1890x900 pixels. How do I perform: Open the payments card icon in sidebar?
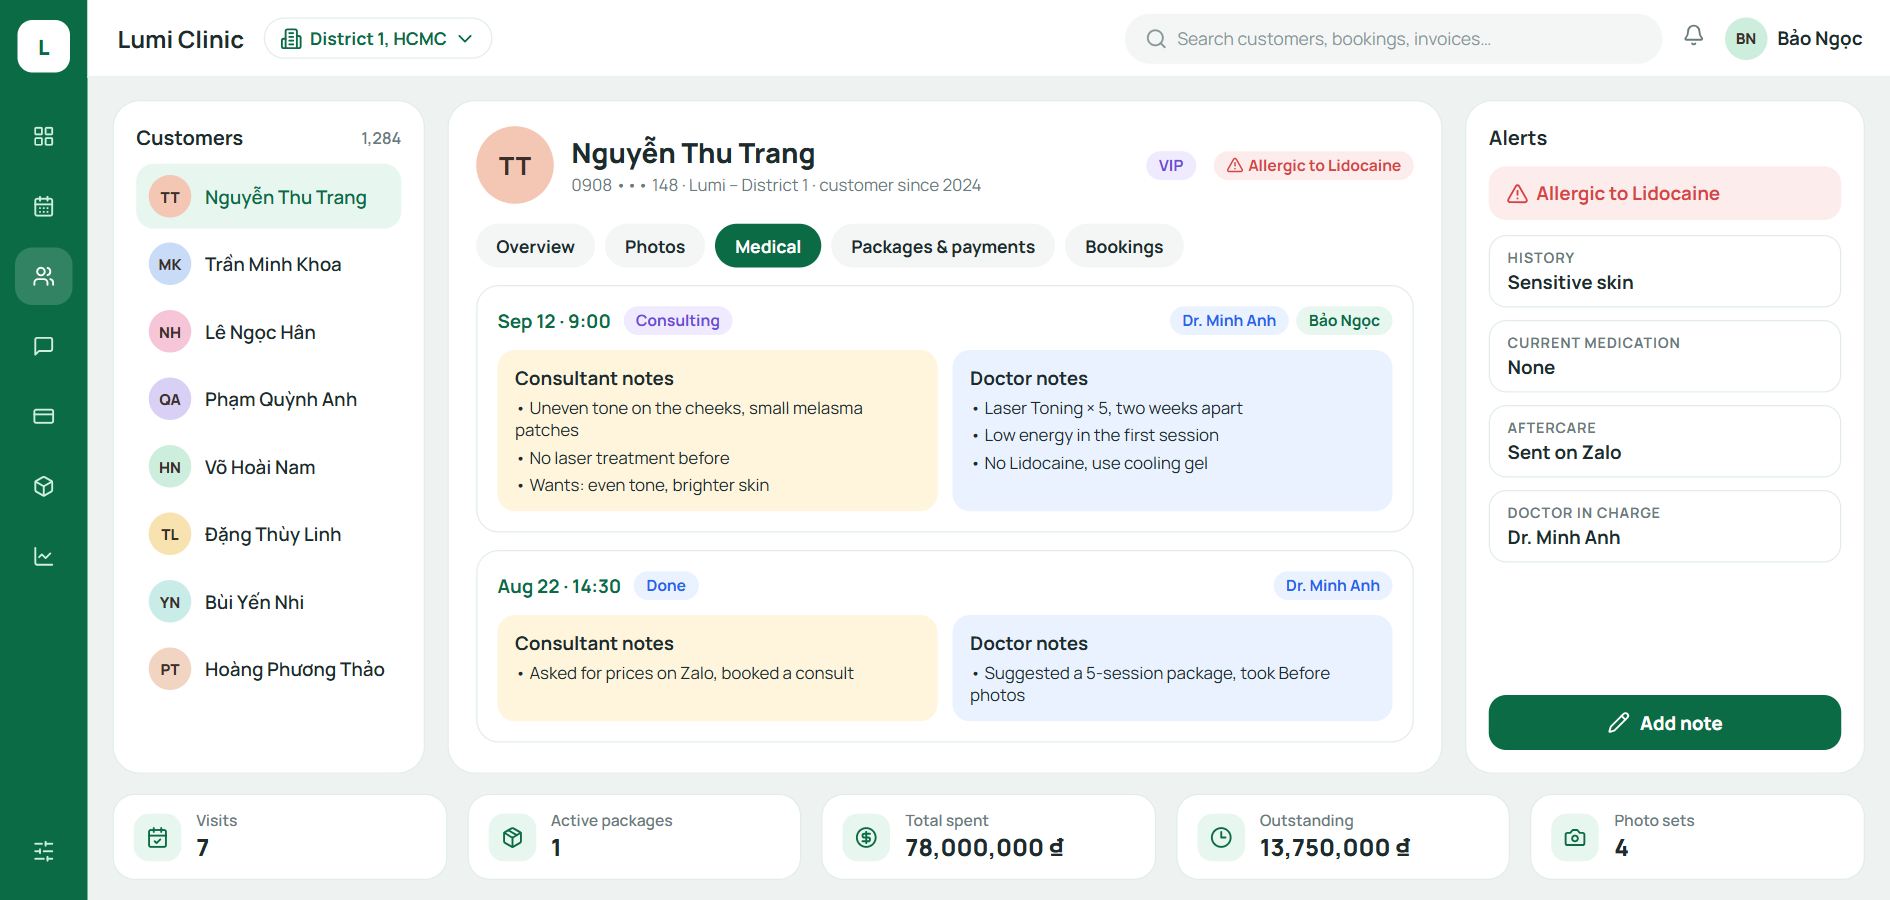pyautogui.click(x=43, y=416)
